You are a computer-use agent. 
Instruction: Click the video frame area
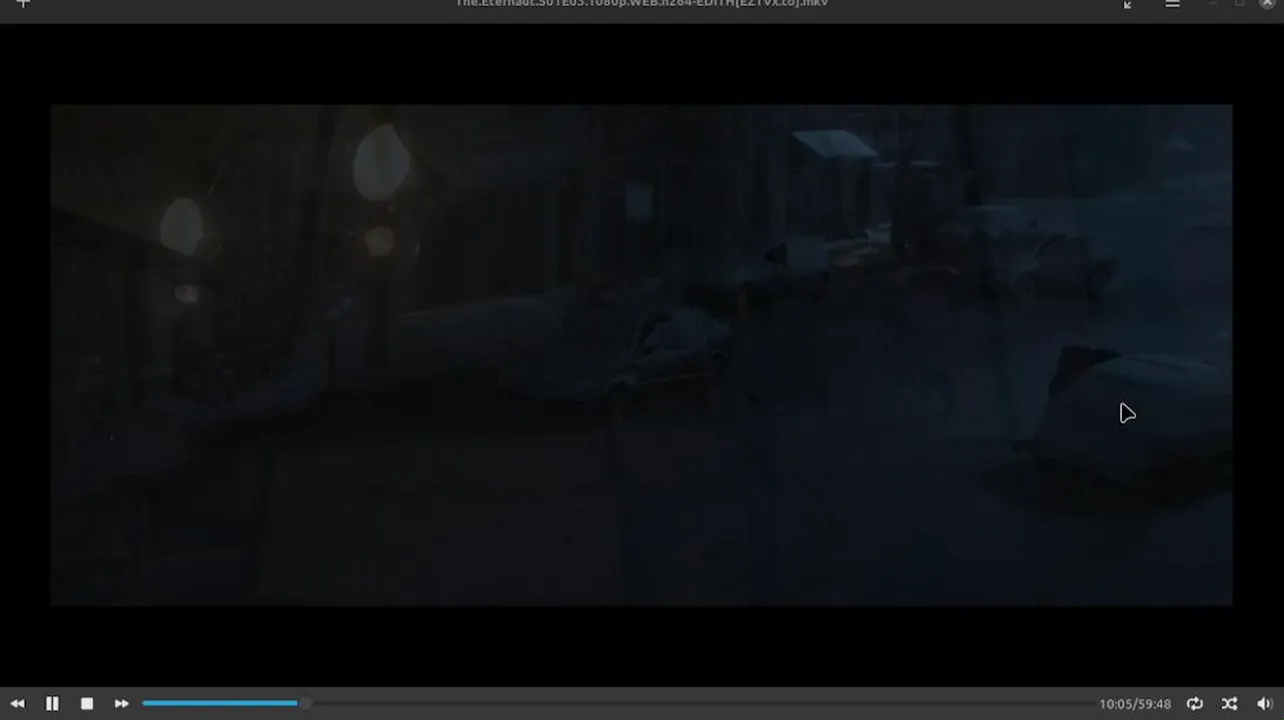point(641,355)
